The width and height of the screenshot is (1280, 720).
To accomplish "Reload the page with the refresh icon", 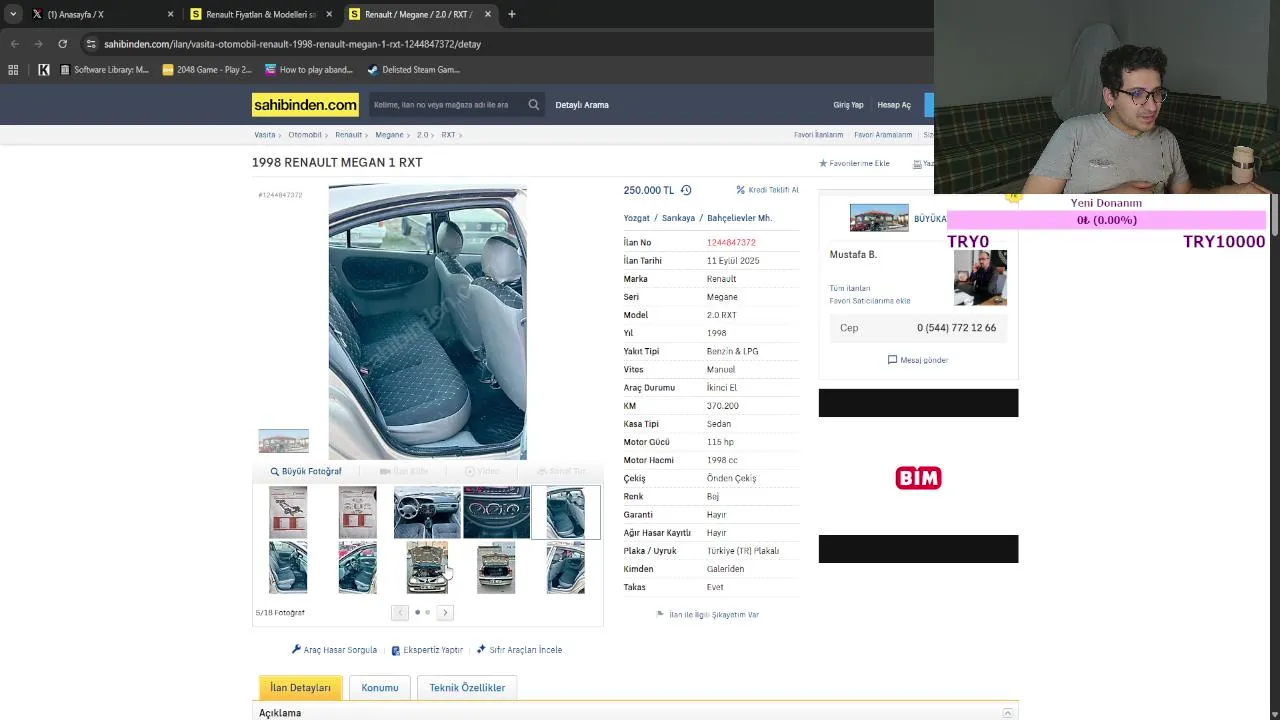I will (x=62, y=44).
